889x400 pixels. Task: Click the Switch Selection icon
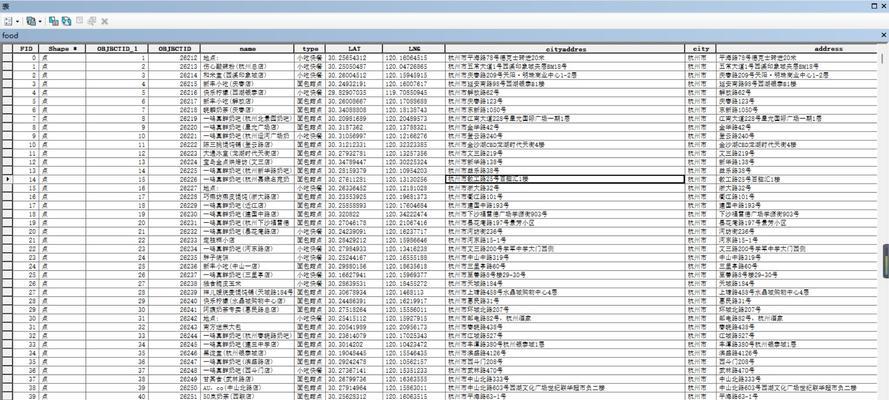pyautogui.click(x=66, y=21)
